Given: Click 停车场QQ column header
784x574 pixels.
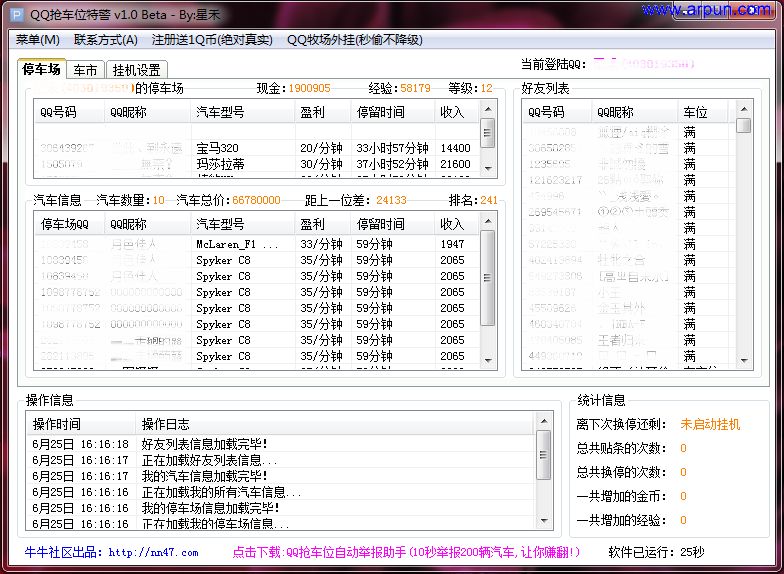Looking at the screenshot, I should (69, 224).
